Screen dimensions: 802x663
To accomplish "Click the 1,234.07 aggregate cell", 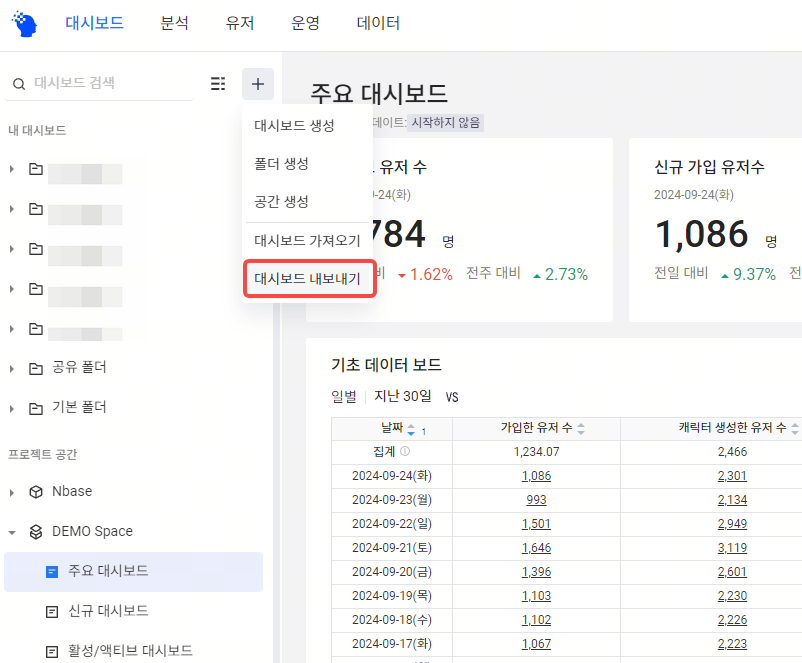I will [x=536, y=452].
